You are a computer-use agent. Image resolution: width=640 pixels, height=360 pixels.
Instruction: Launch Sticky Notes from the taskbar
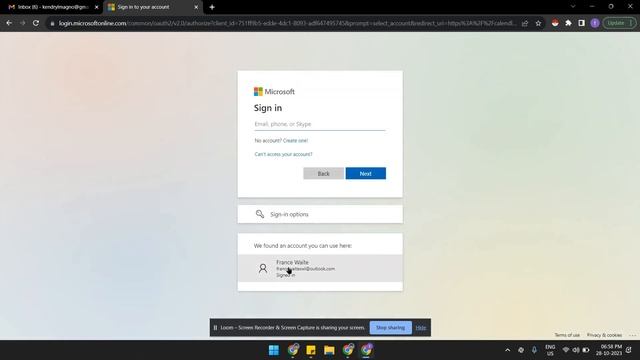click(x=311, y=350)
